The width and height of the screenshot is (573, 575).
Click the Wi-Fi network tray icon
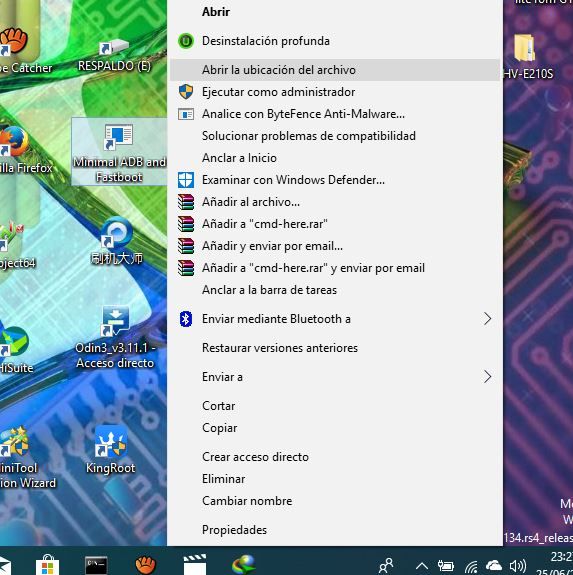click(471, 567)
